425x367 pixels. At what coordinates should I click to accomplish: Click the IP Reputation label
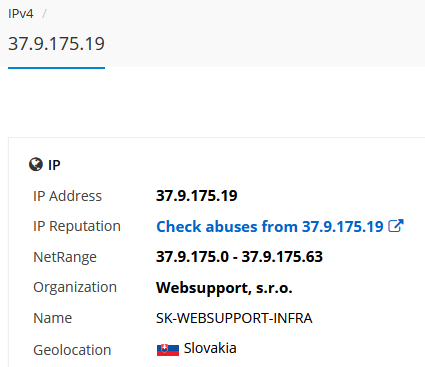click(x=77, y=227)
